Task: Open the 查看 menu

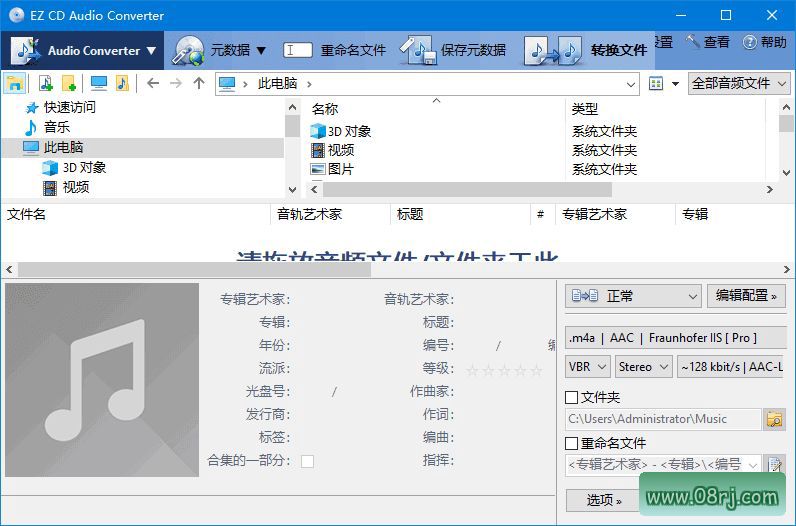Action: [x=707, y=42]
